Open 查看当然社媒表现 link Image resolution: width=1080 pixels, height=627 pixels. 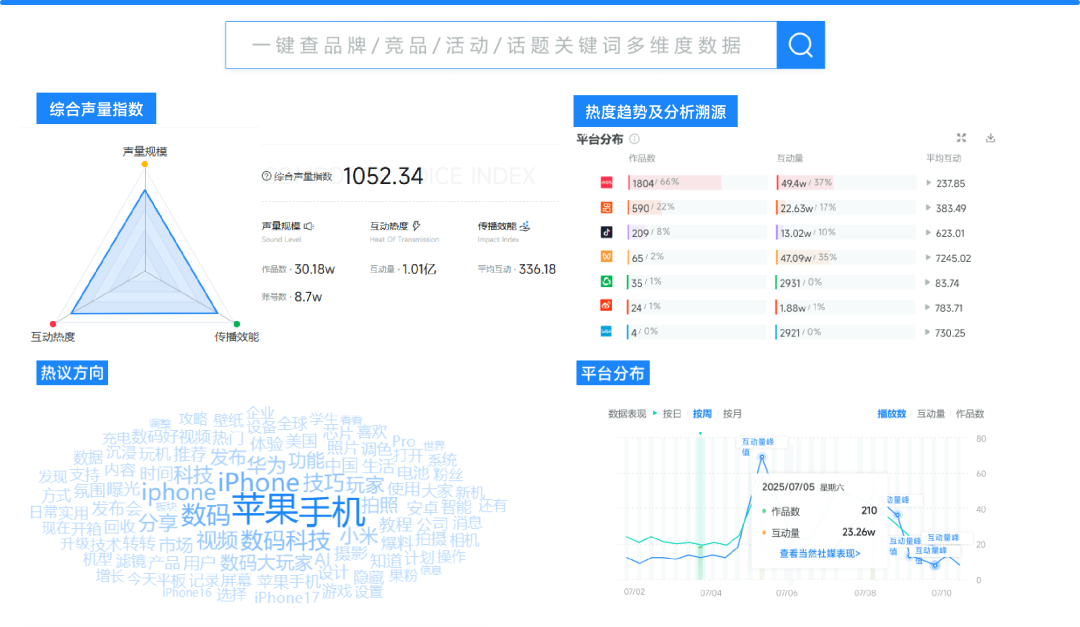point(819,552)
